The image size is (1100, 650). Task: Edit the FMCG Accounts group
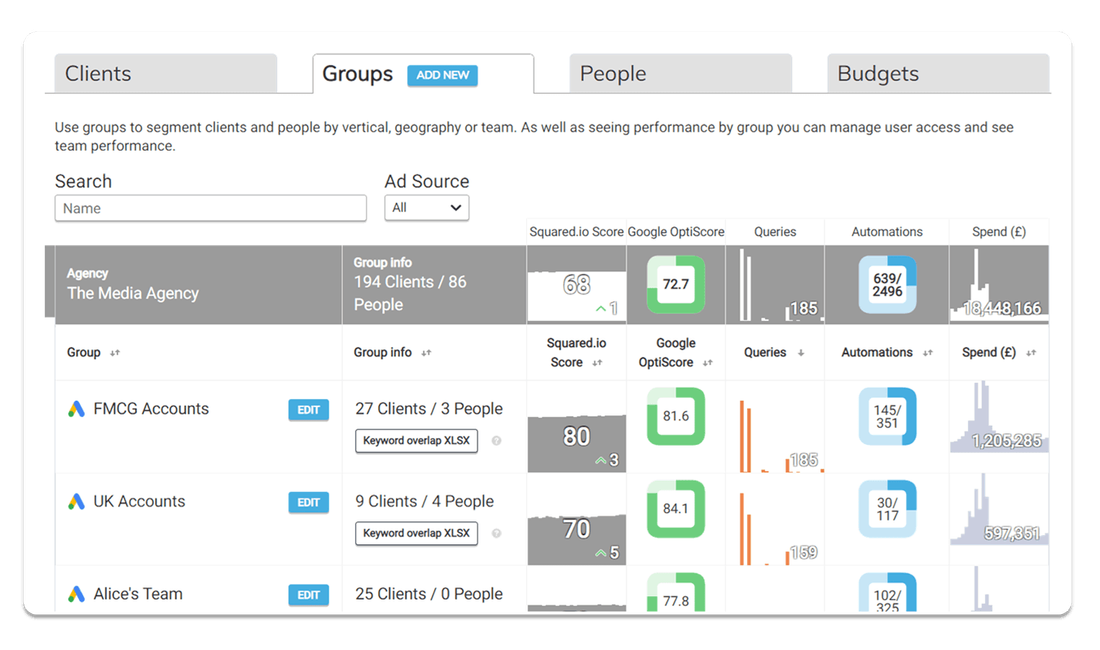[x=308, y=410]
